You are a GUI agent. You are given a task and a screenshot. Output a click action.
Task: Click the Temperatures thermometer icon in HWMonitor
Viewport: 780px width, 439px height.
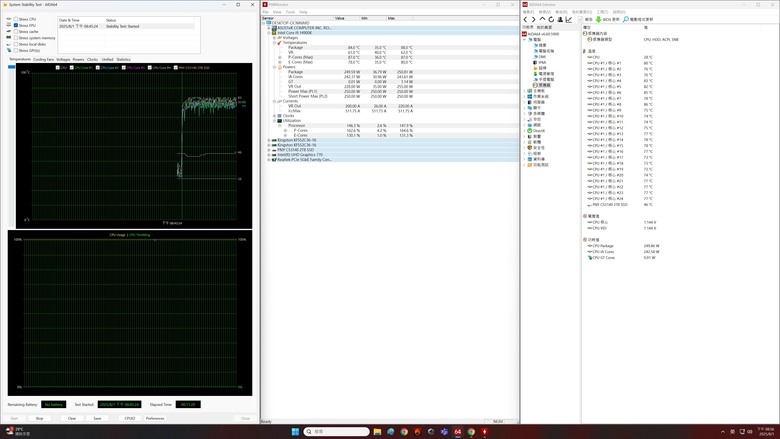click(280, 43)
